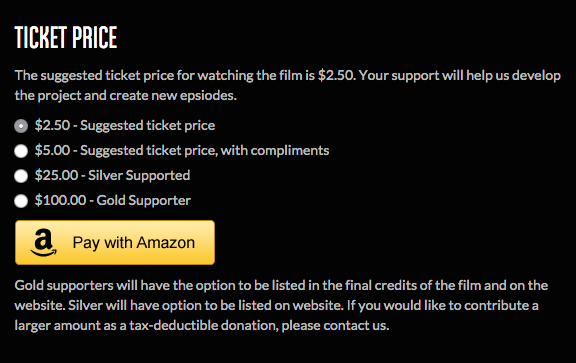The image size is (576, 363).
Task: Select the $25.00 Silver Supported radio button
Action: click(21, 176)
